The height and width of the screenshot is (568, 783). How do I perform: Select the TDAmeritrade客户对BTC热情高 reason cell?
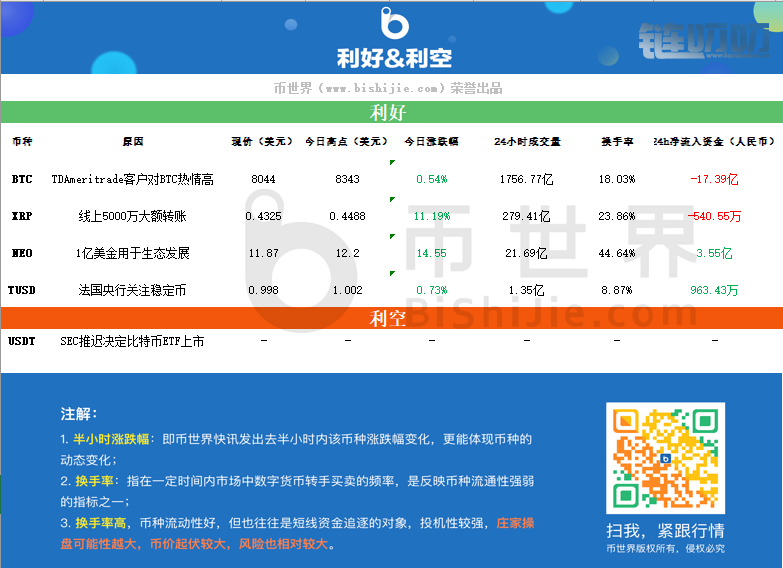[133, 179]
